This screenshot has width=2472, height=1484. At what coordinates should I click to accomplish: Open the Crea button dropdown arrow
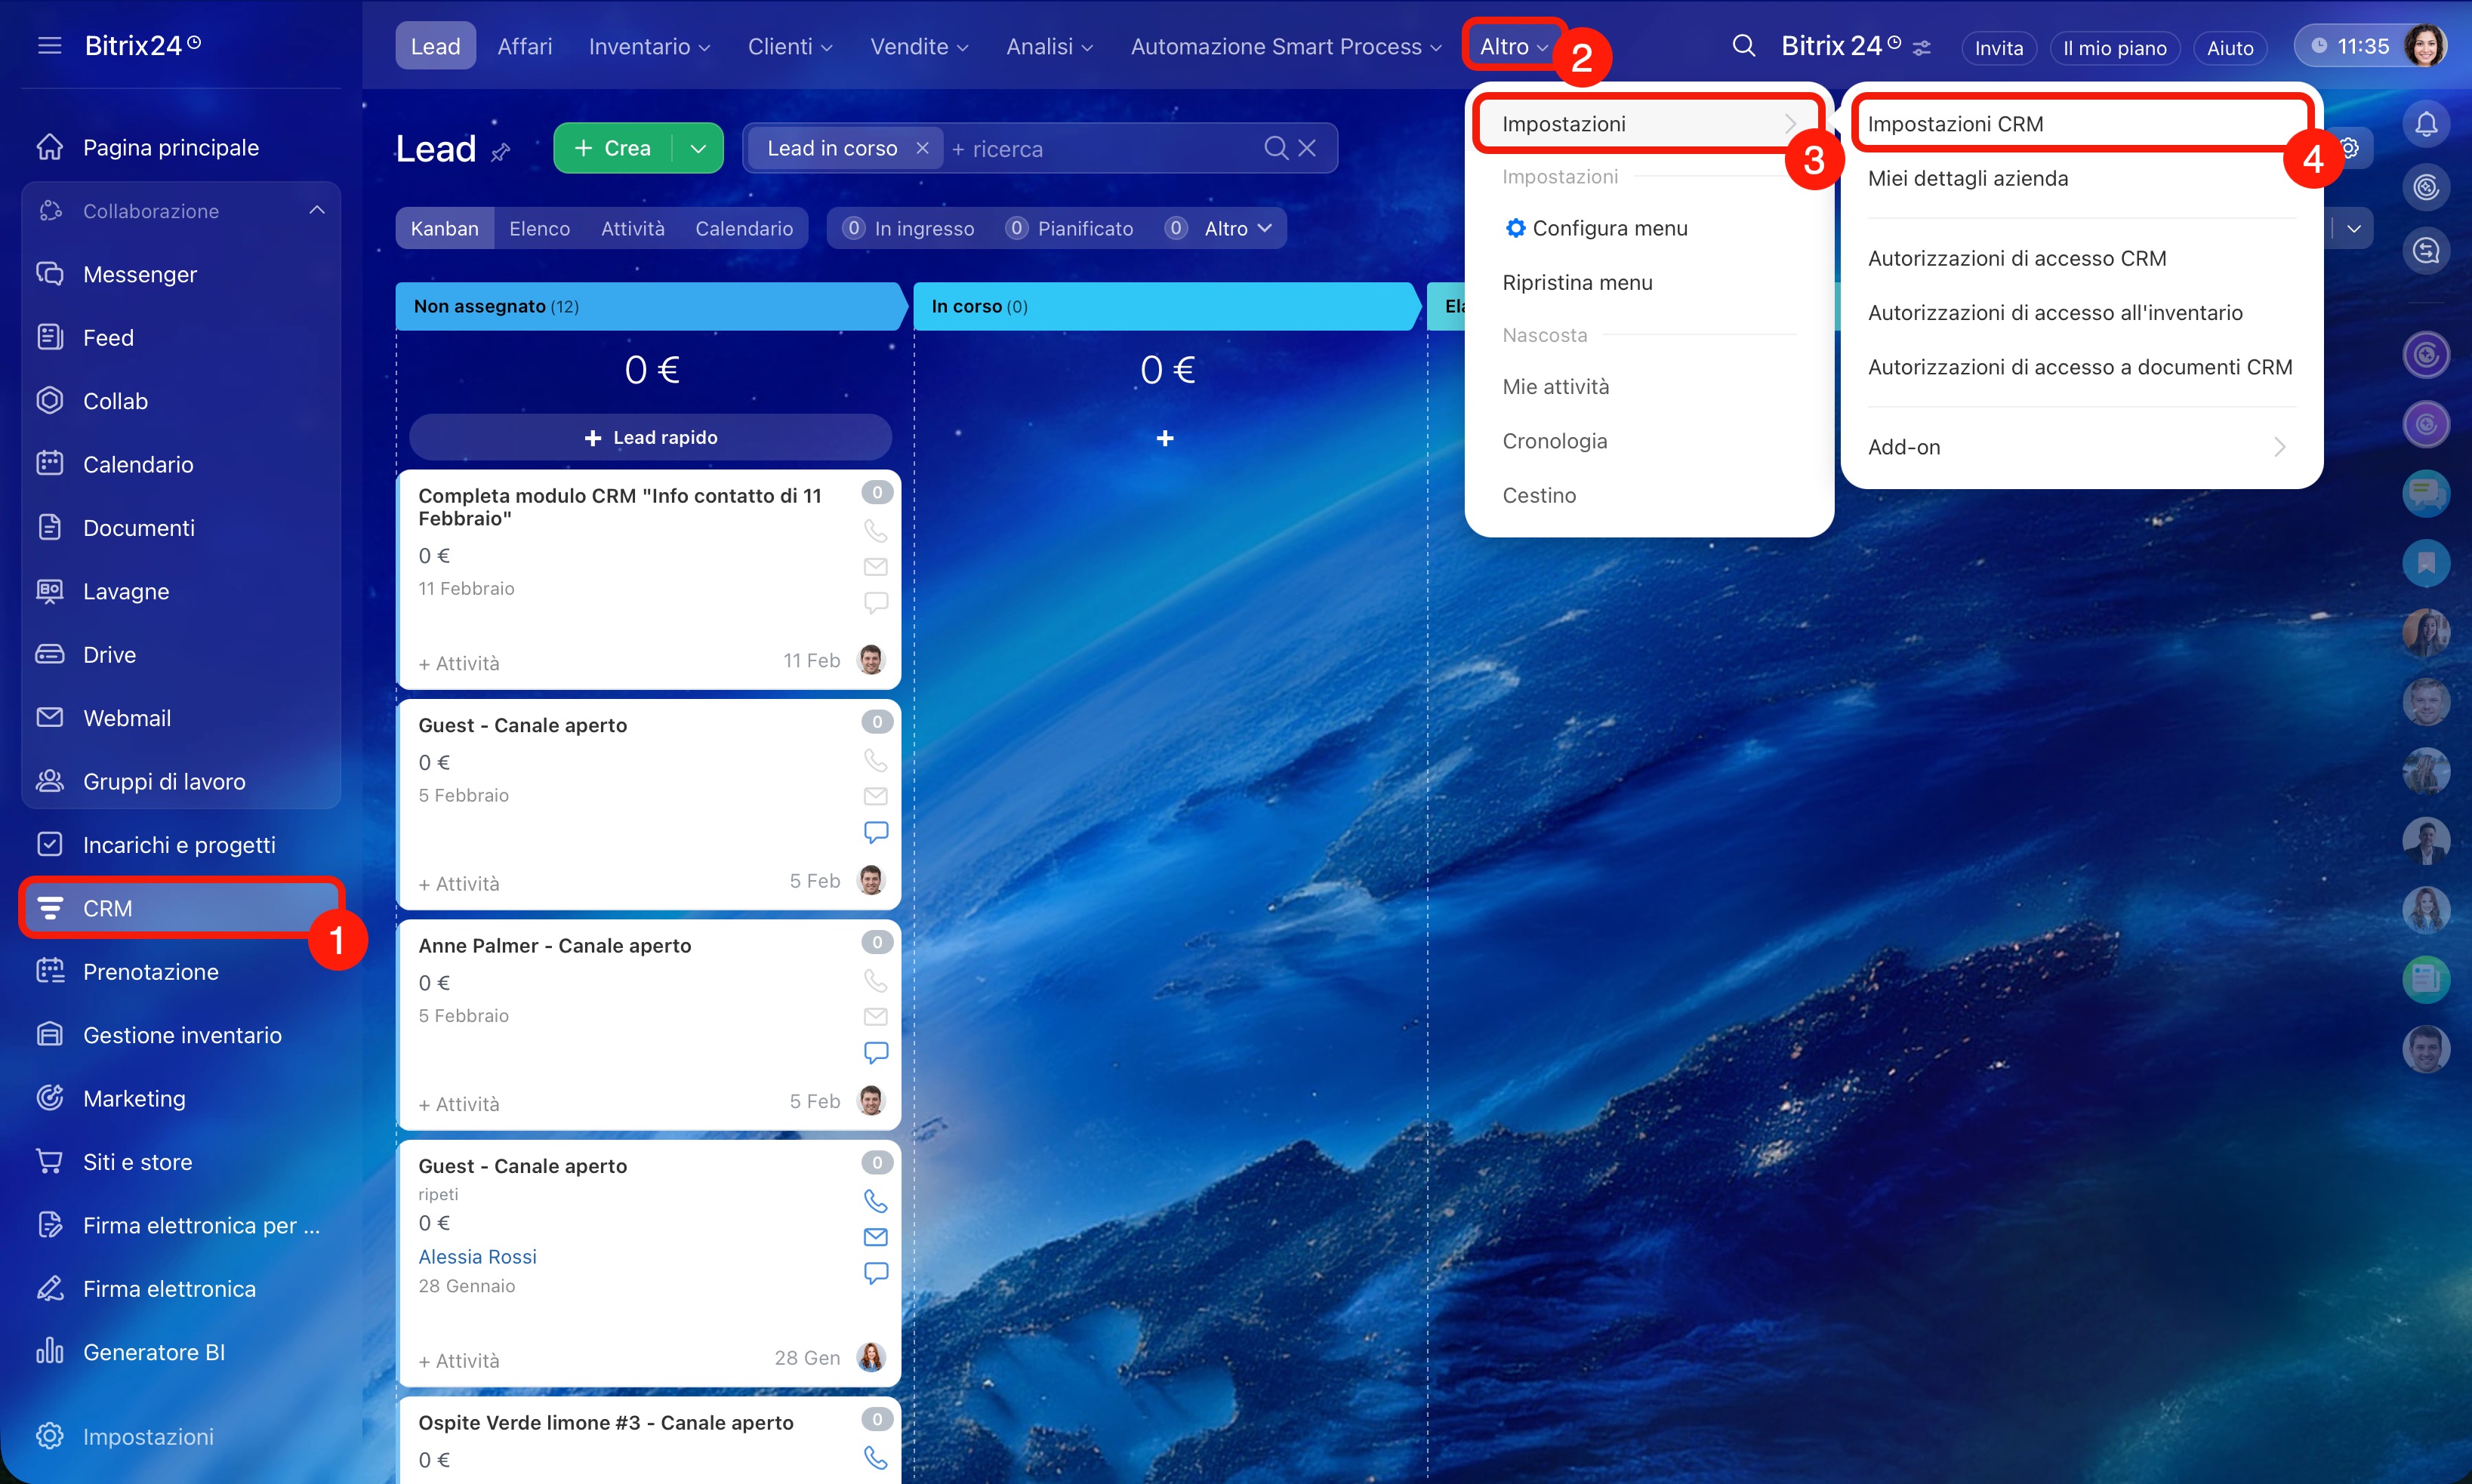(698, 148)
